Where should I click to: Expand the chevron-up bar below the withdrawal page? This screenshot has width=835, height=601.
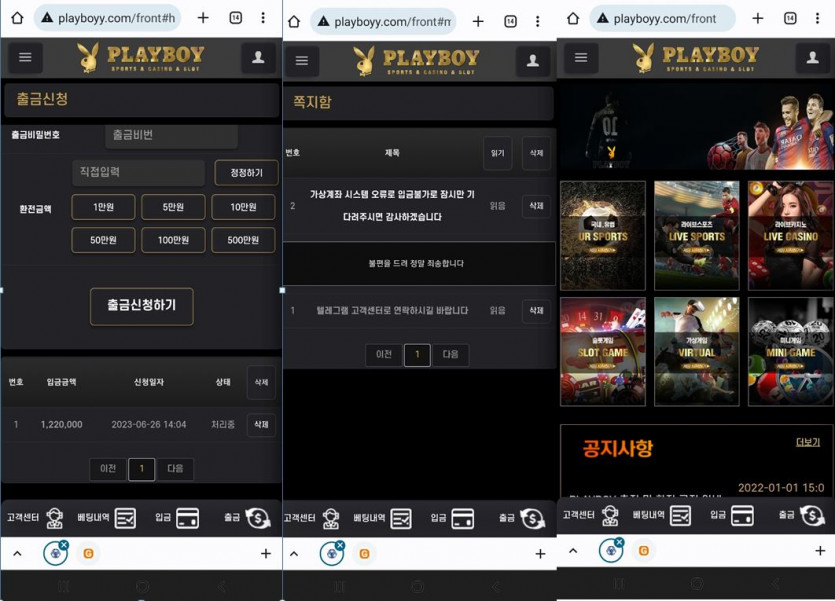(x=17, y=553)
